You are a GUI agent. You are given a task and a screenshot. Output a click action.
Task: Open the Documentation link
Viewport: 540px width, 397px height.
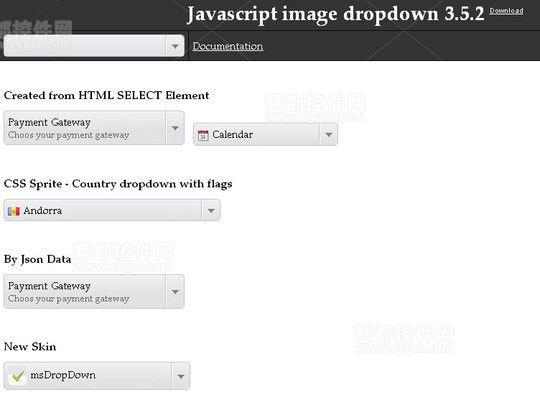228,46
